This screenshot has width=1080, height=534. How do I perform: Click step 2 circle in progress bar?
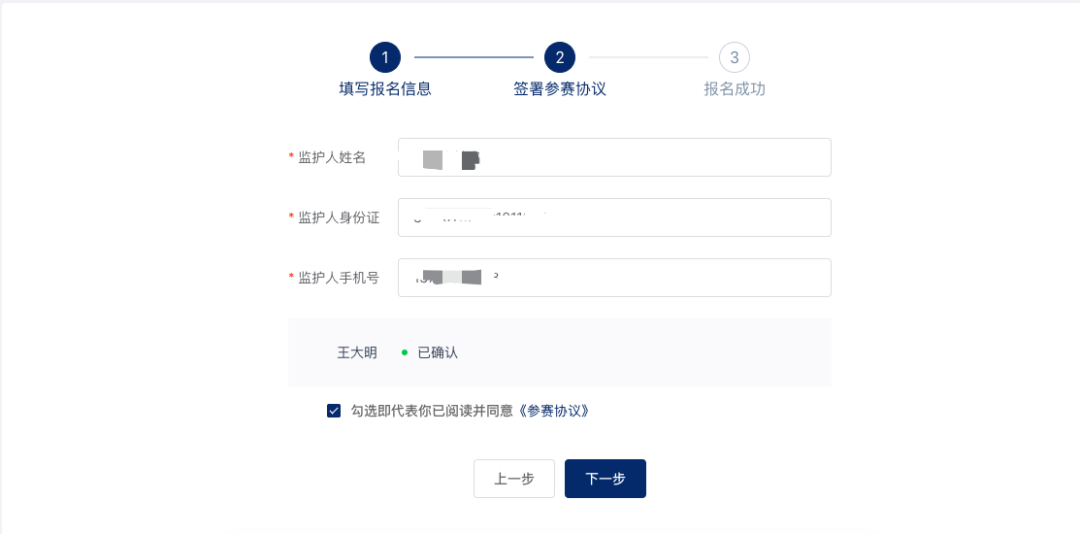pyautogui.click(x=560, y=57)
